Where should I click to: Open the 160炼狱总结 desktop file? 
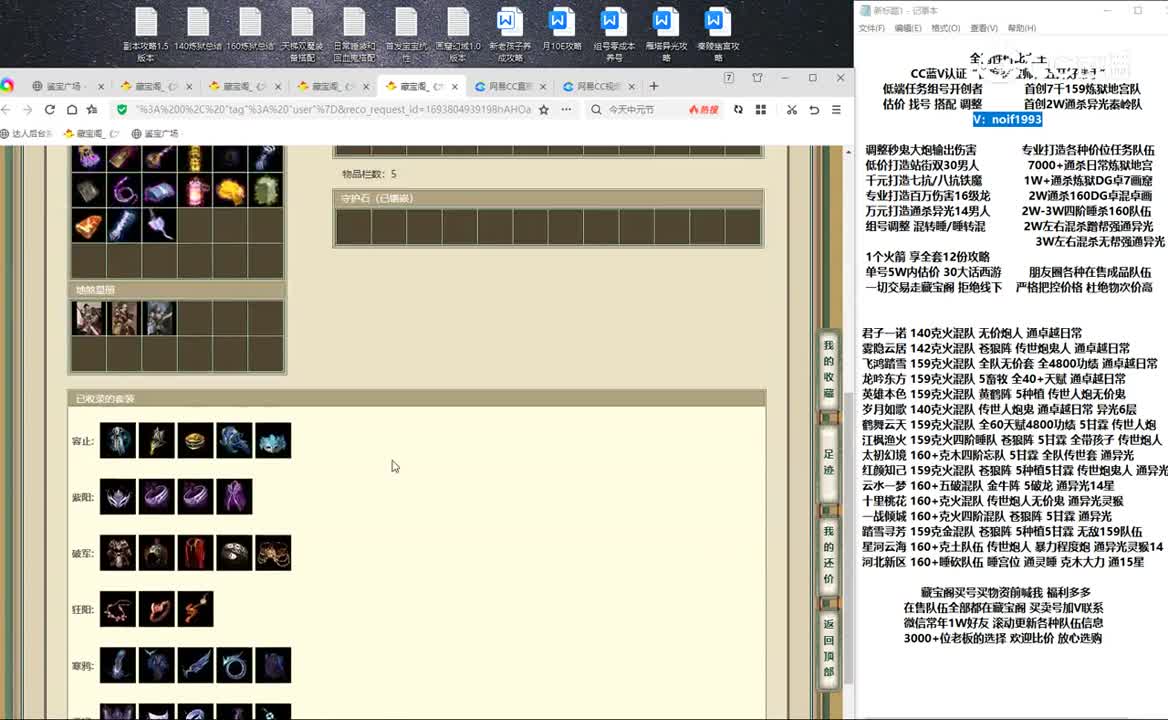(250, 29)
